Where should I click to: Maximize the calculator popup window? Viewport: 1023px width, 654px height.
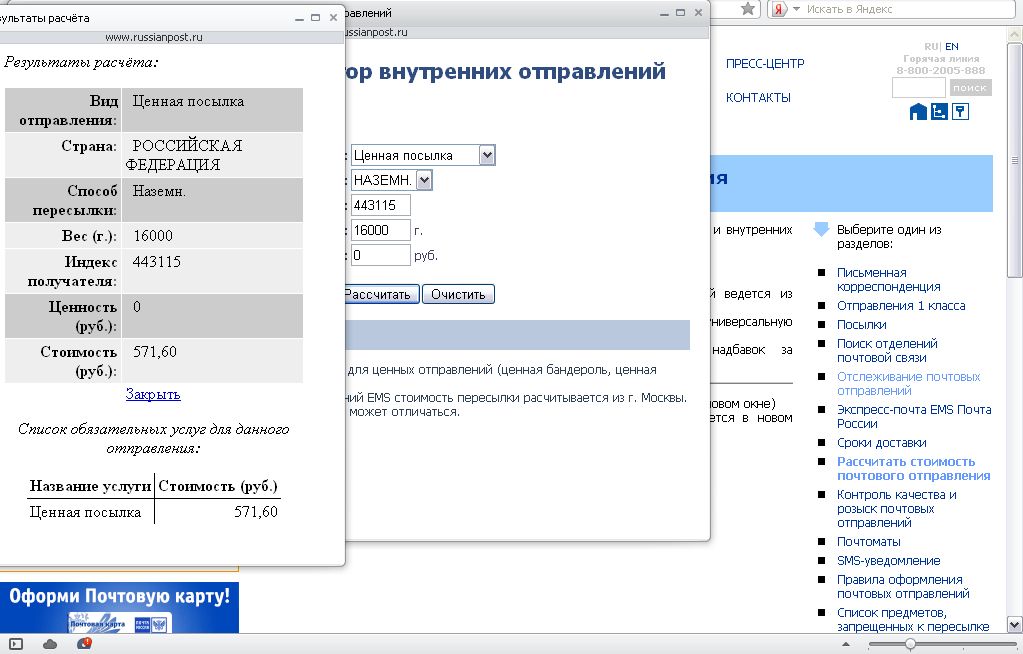click(680, 12)
